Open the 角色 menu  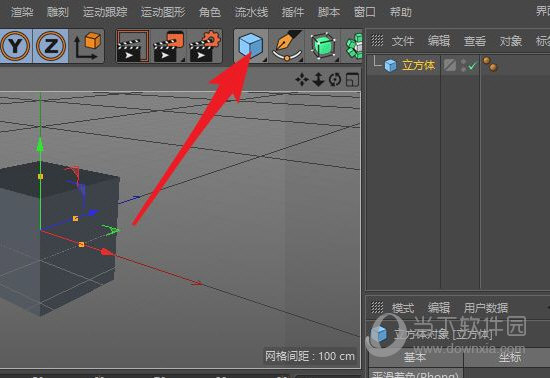[210, 12]
